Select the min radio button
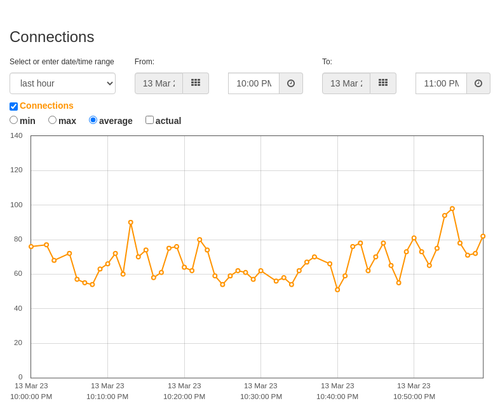Image resolution: width=500 pixels, height=403 pixels. point(13,120)
